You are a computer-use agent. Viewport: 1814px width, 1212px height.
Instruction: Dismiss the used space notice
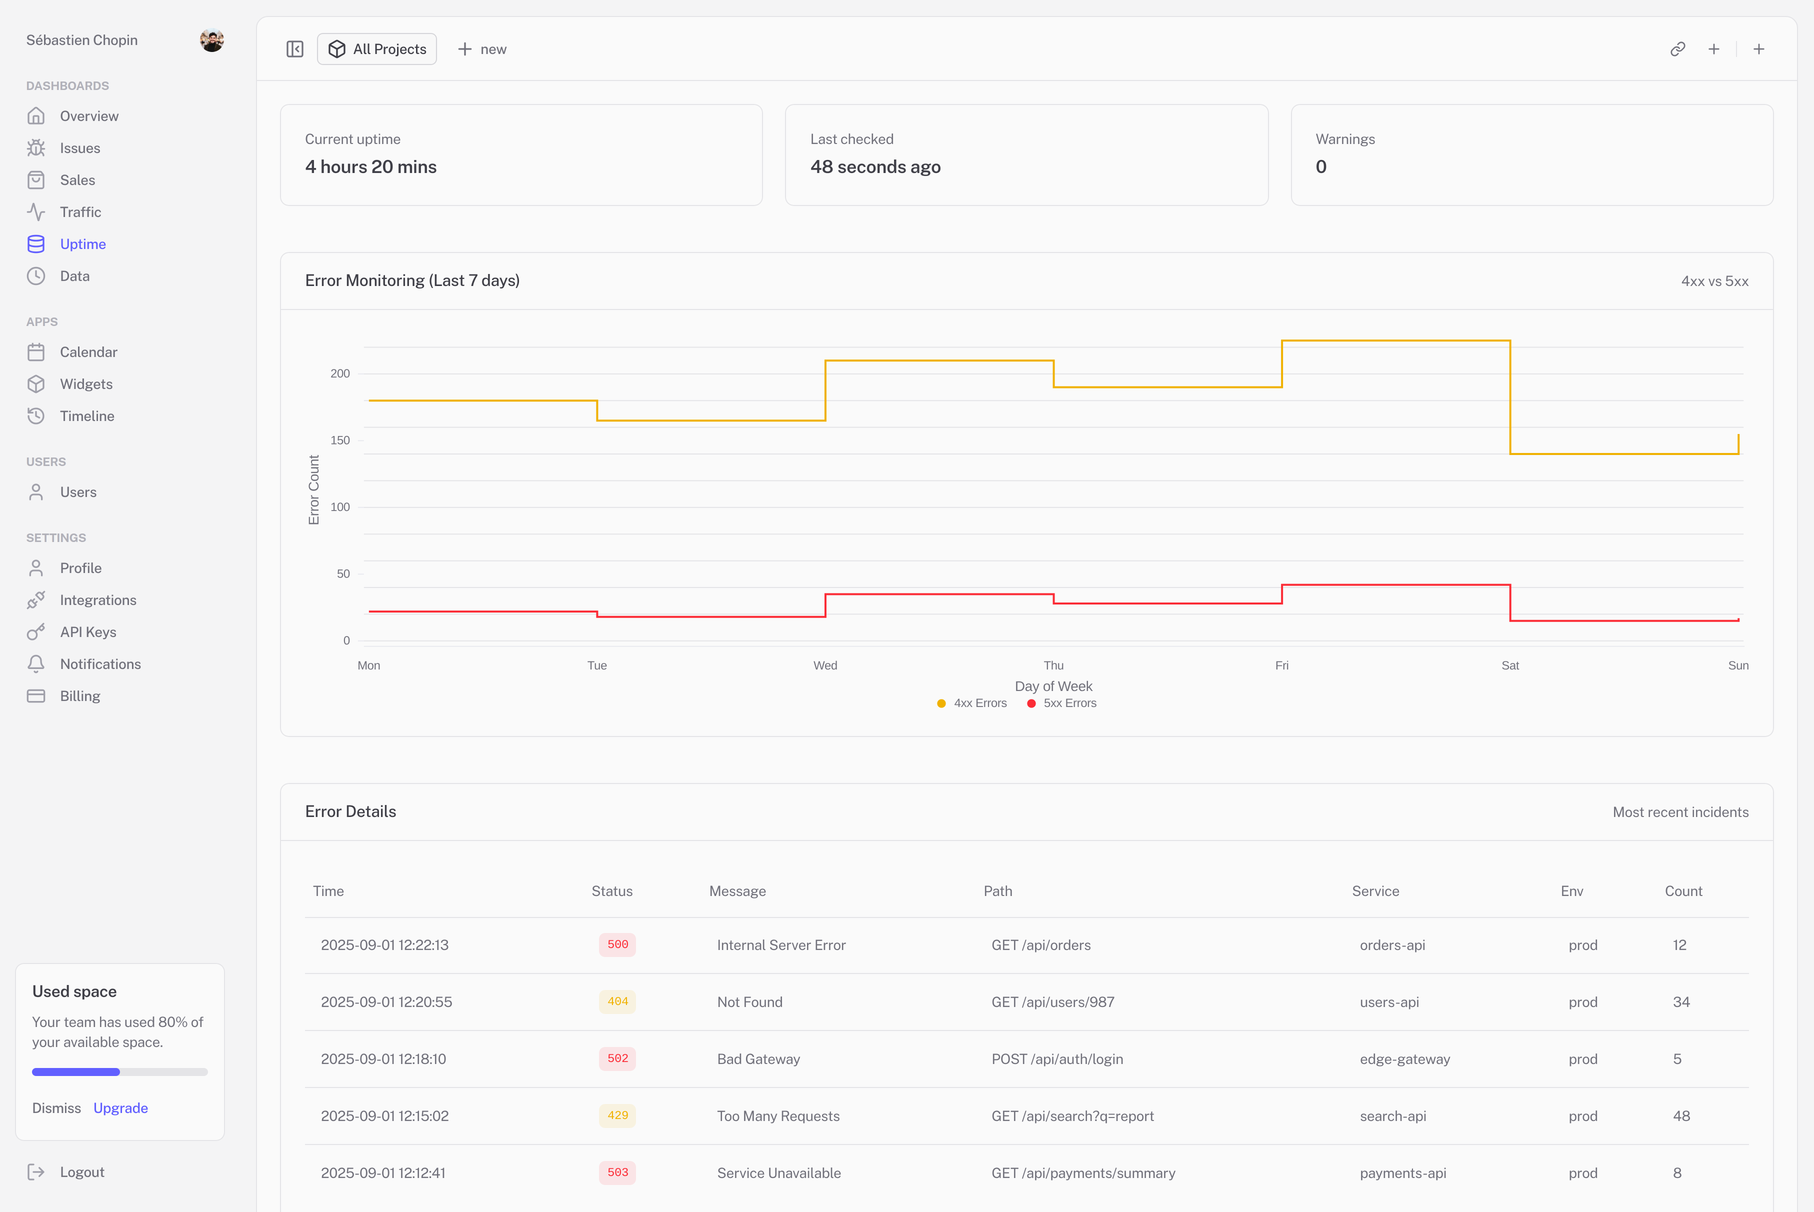(56, 1108)
